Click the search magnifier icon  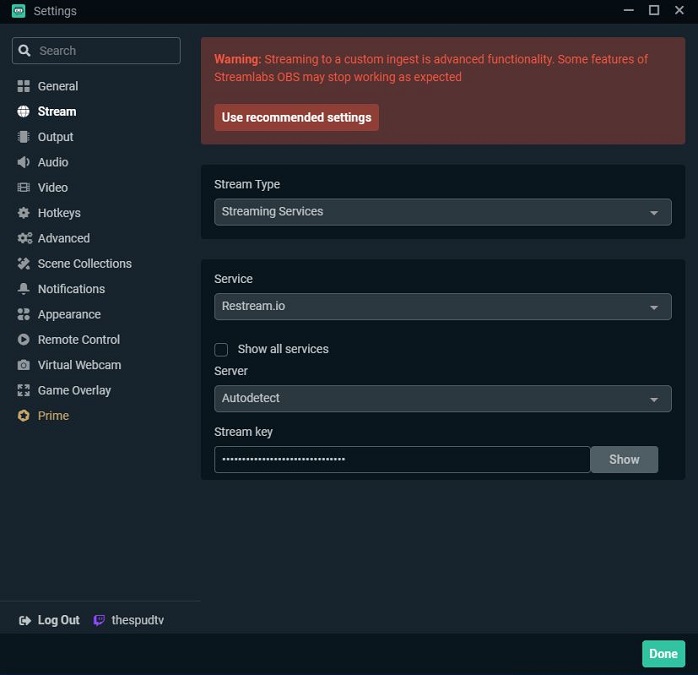coord(24,51)
